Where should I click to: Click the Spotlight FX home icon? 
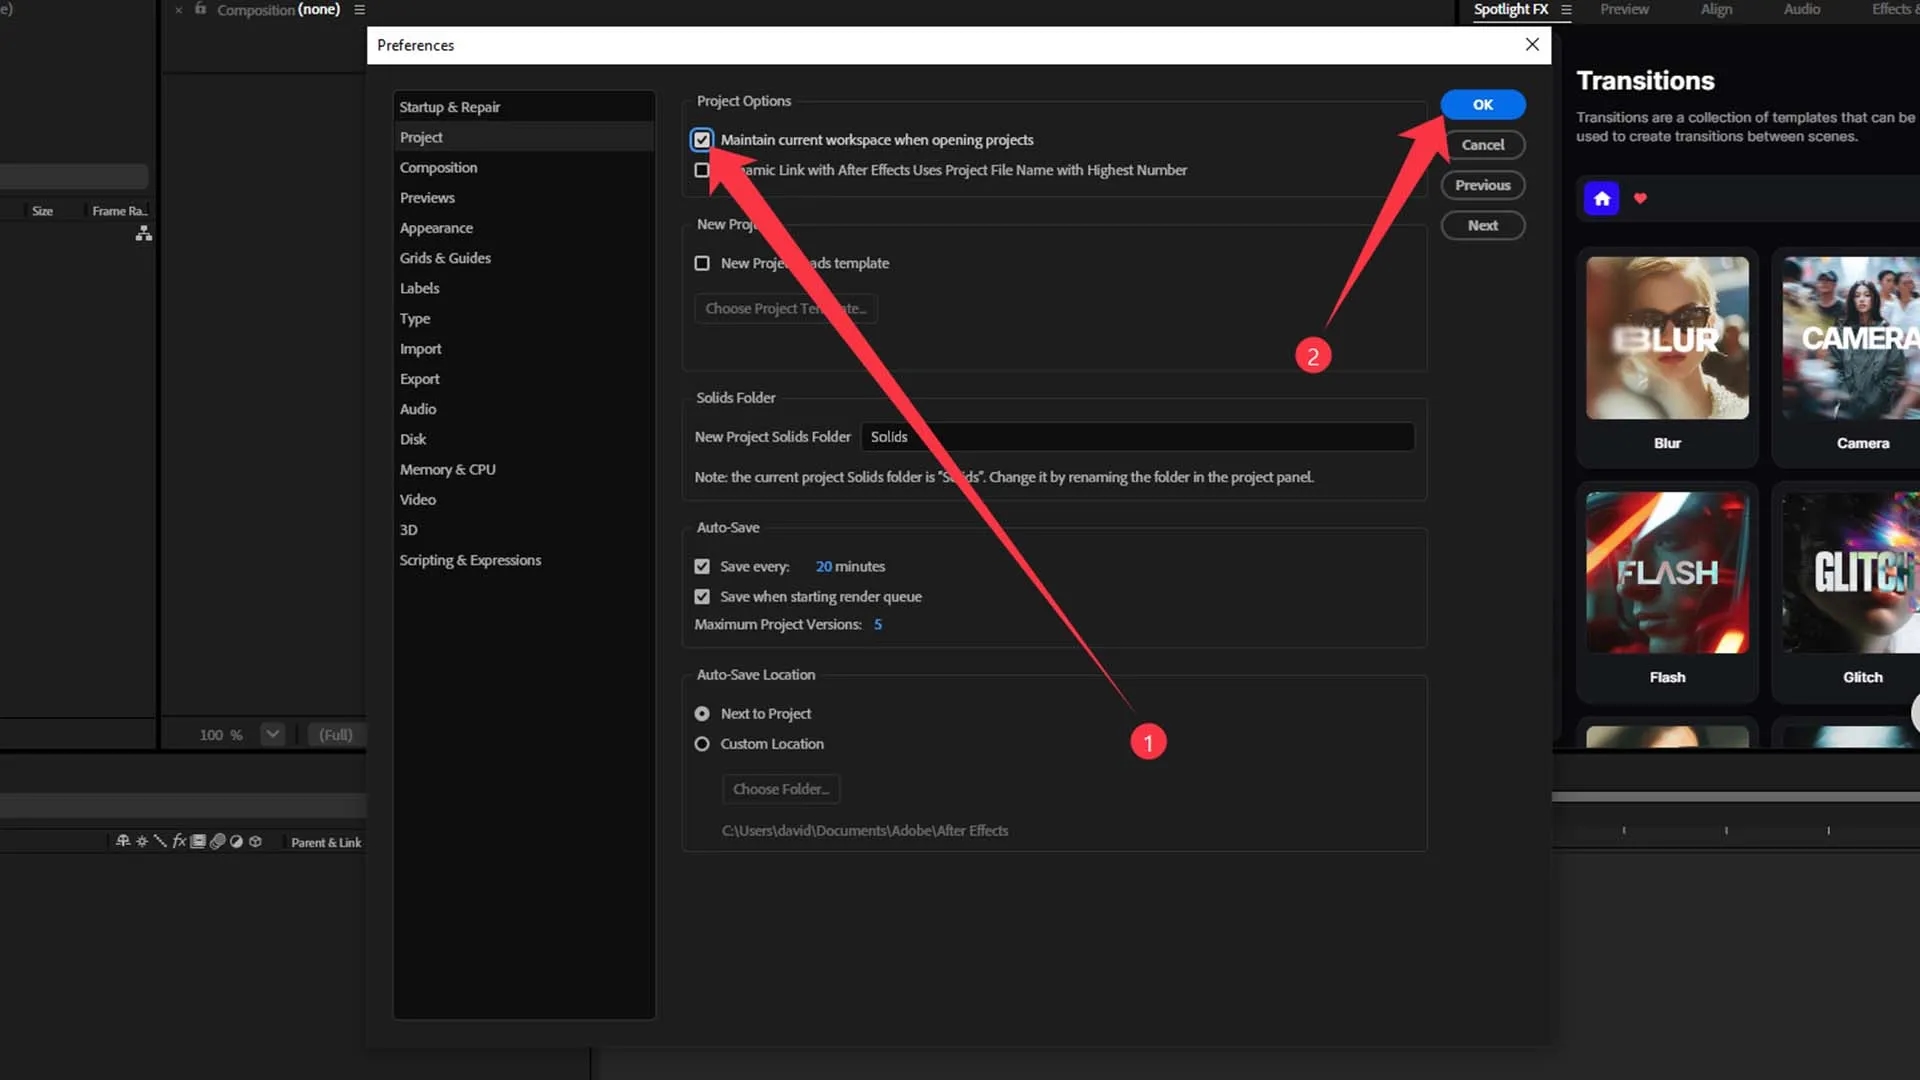point(1601,198)
